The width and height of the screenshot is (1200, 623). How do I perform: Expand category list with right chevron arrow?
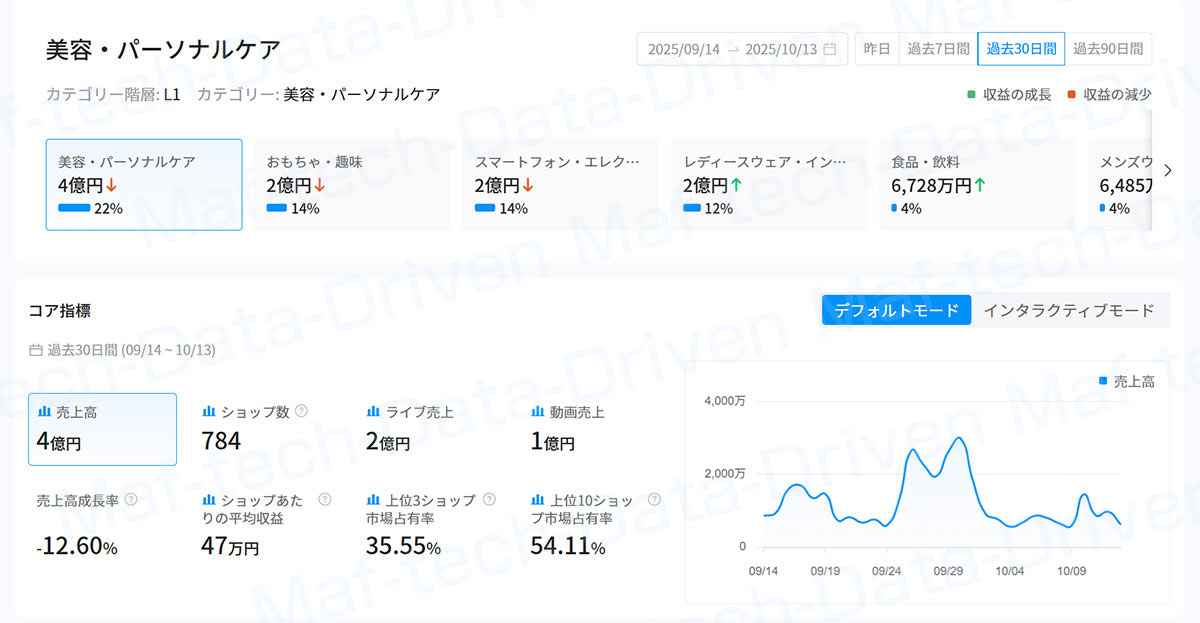pos(1167,170)
